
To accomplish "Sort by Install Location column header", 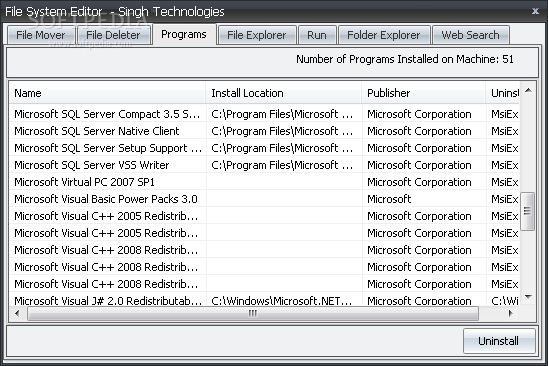I will point(284,93).
